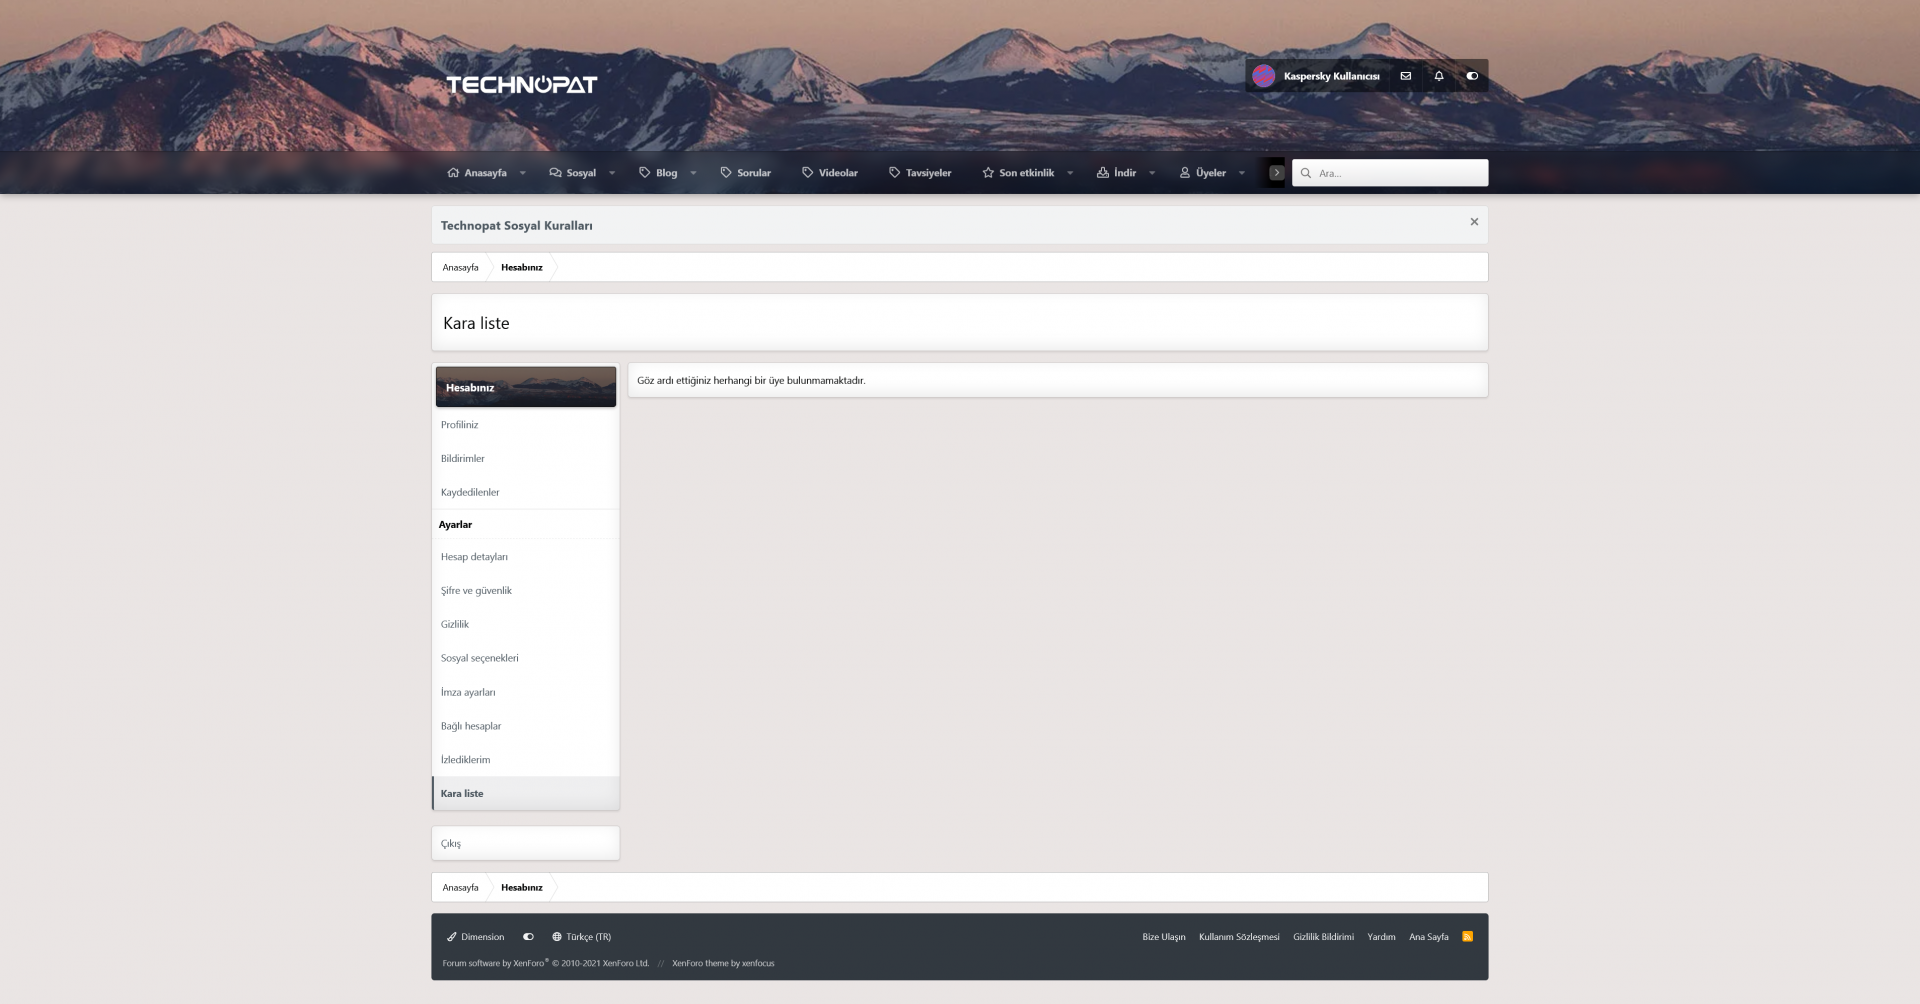1920x1004 pixels.
Task: Toggle the theme switch next to Dimension
Action: [528, 937]
